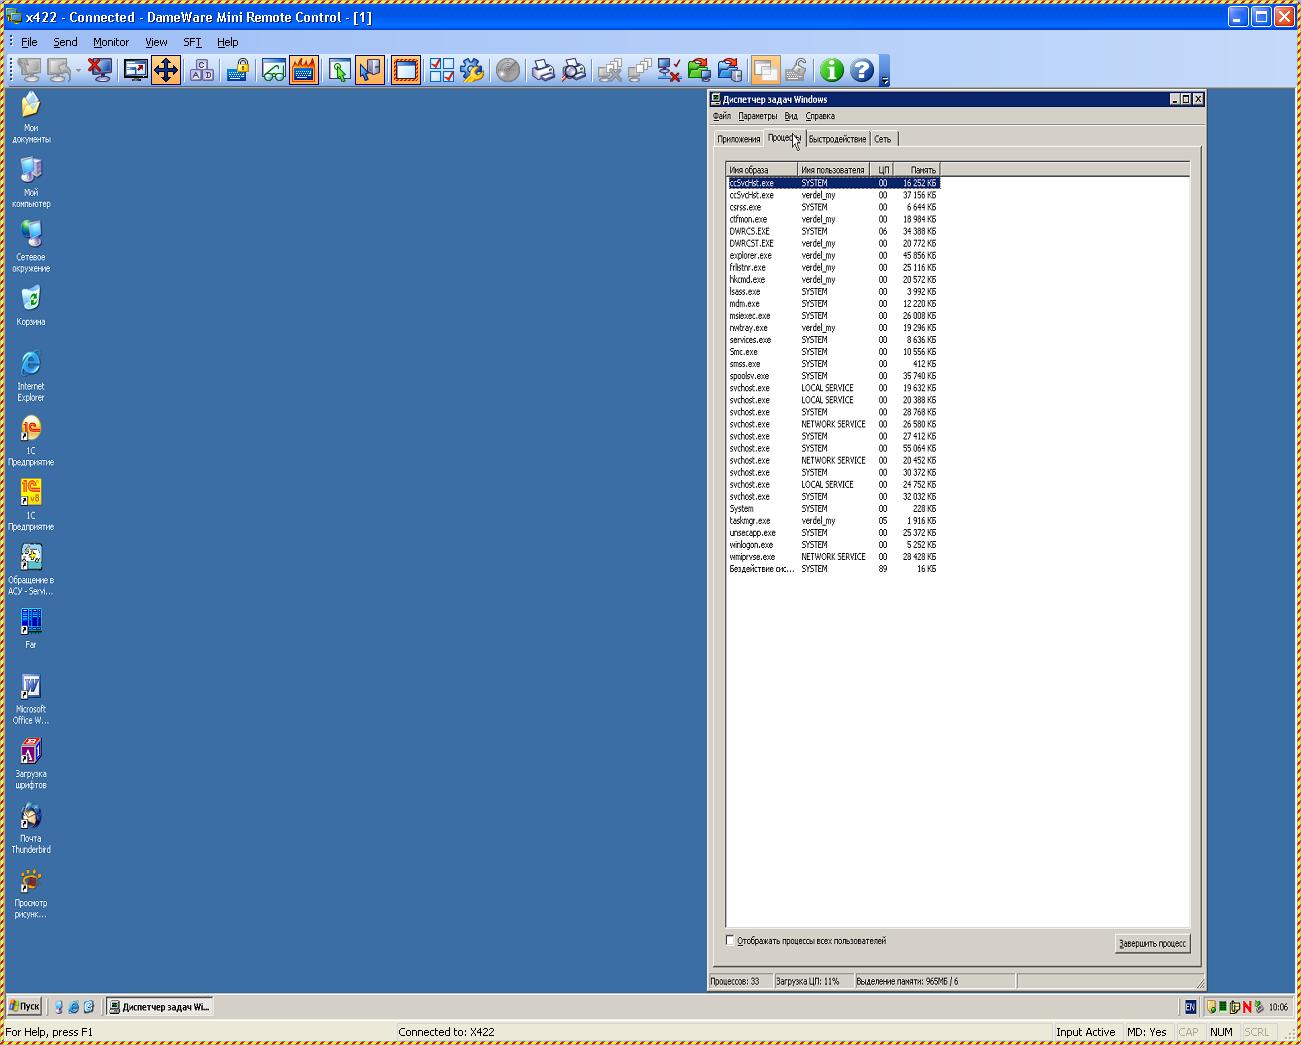The image size is (1301, 1045).
Task: Select the lsass.exe process row
Action: pos(833,292)
